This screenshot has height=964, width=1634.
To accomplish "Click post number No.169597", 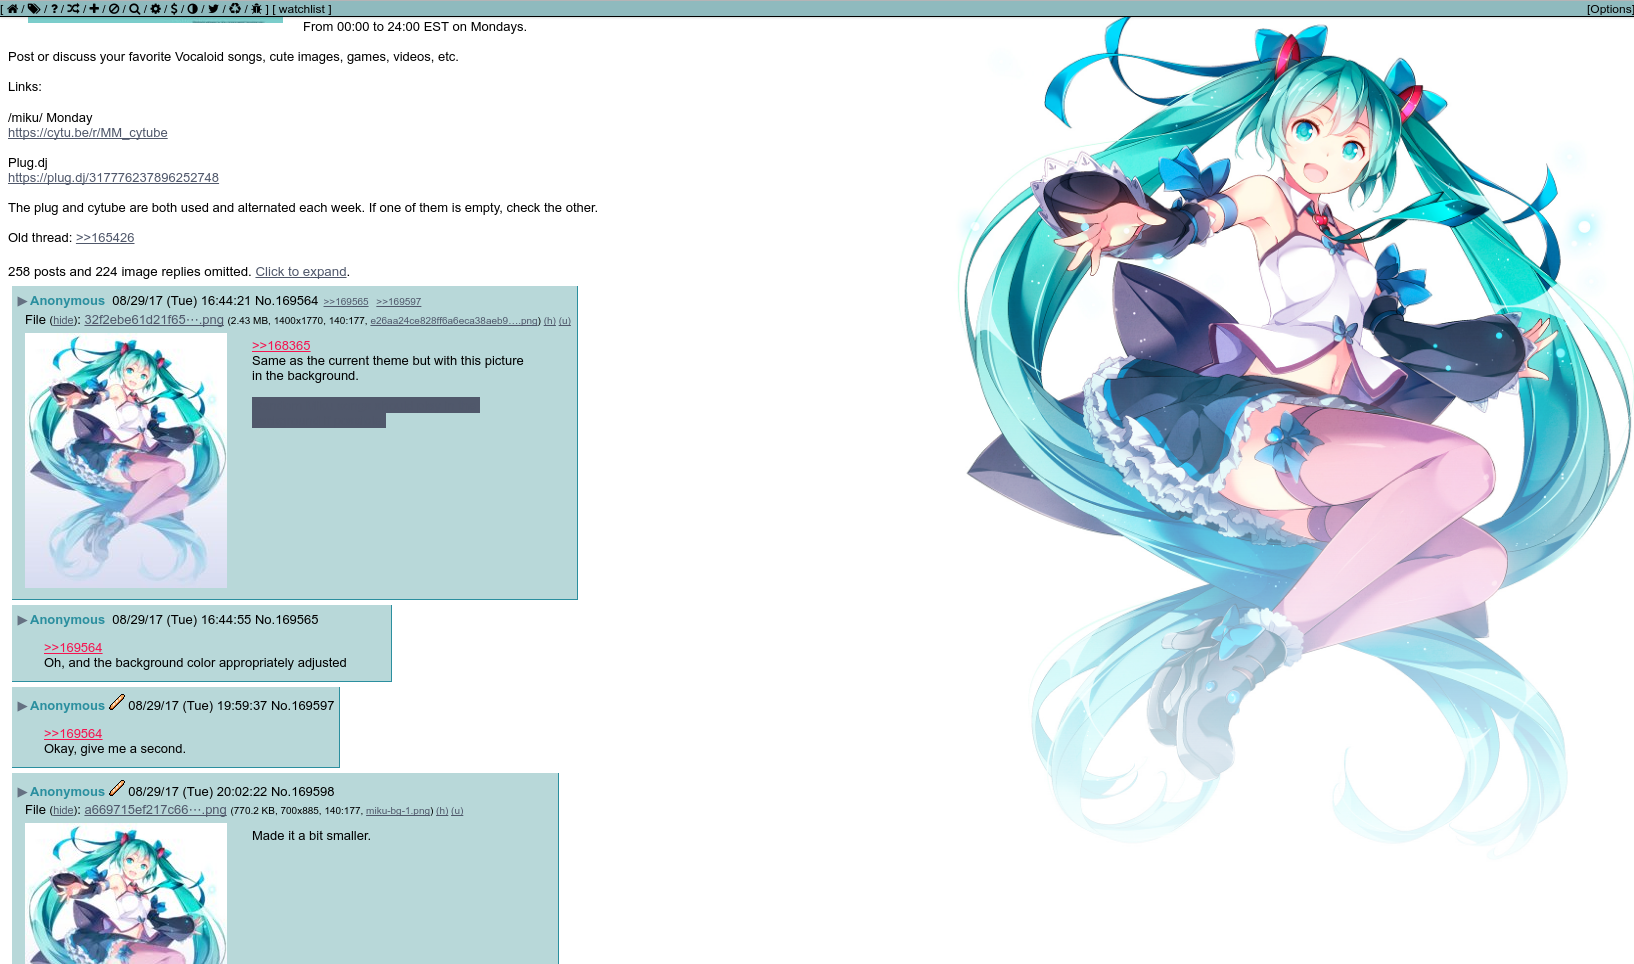I will pyautogui.click(x=303, y=706).
